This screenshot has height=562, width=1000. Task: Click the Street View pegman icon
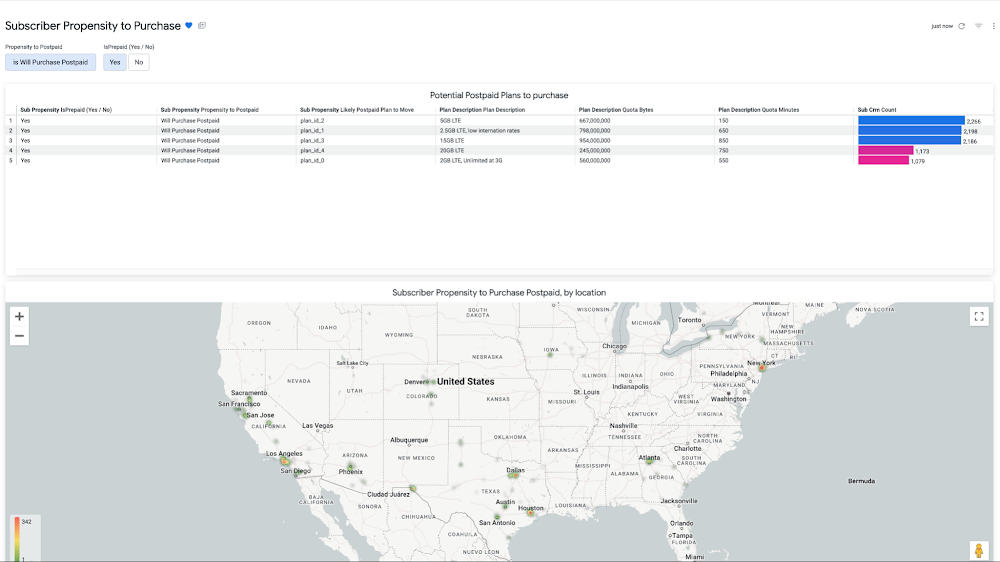tap(979, 550)
